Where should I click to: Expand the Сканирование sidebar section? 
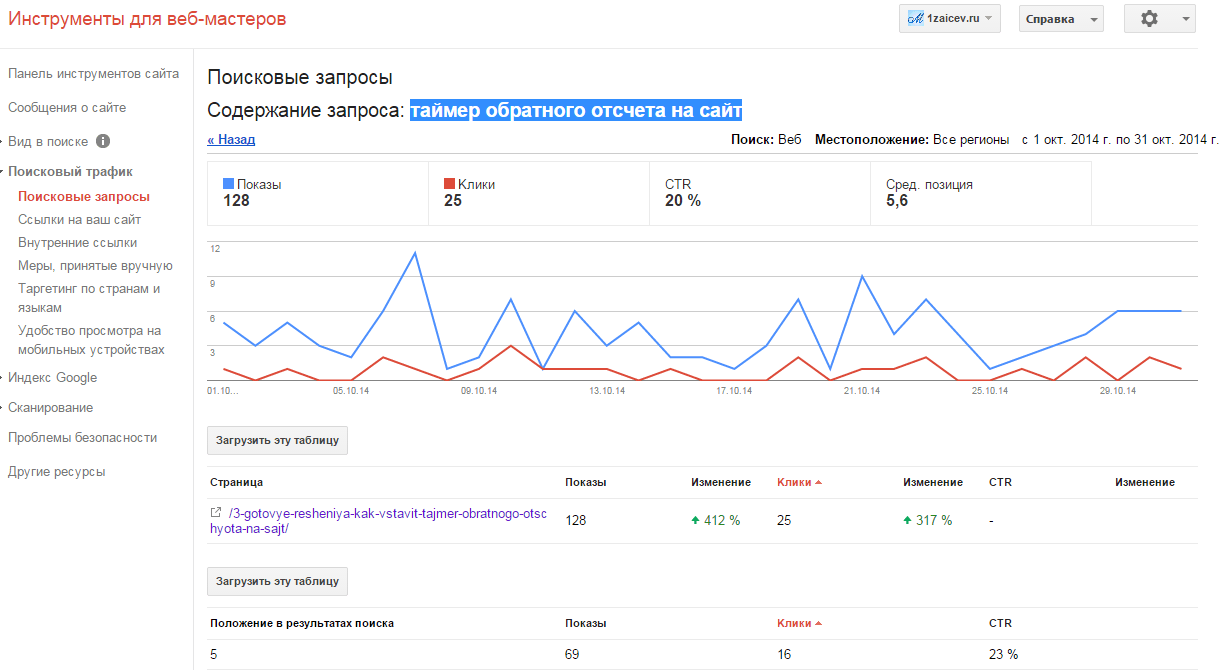pyautogui.click(x=50, y=408)
